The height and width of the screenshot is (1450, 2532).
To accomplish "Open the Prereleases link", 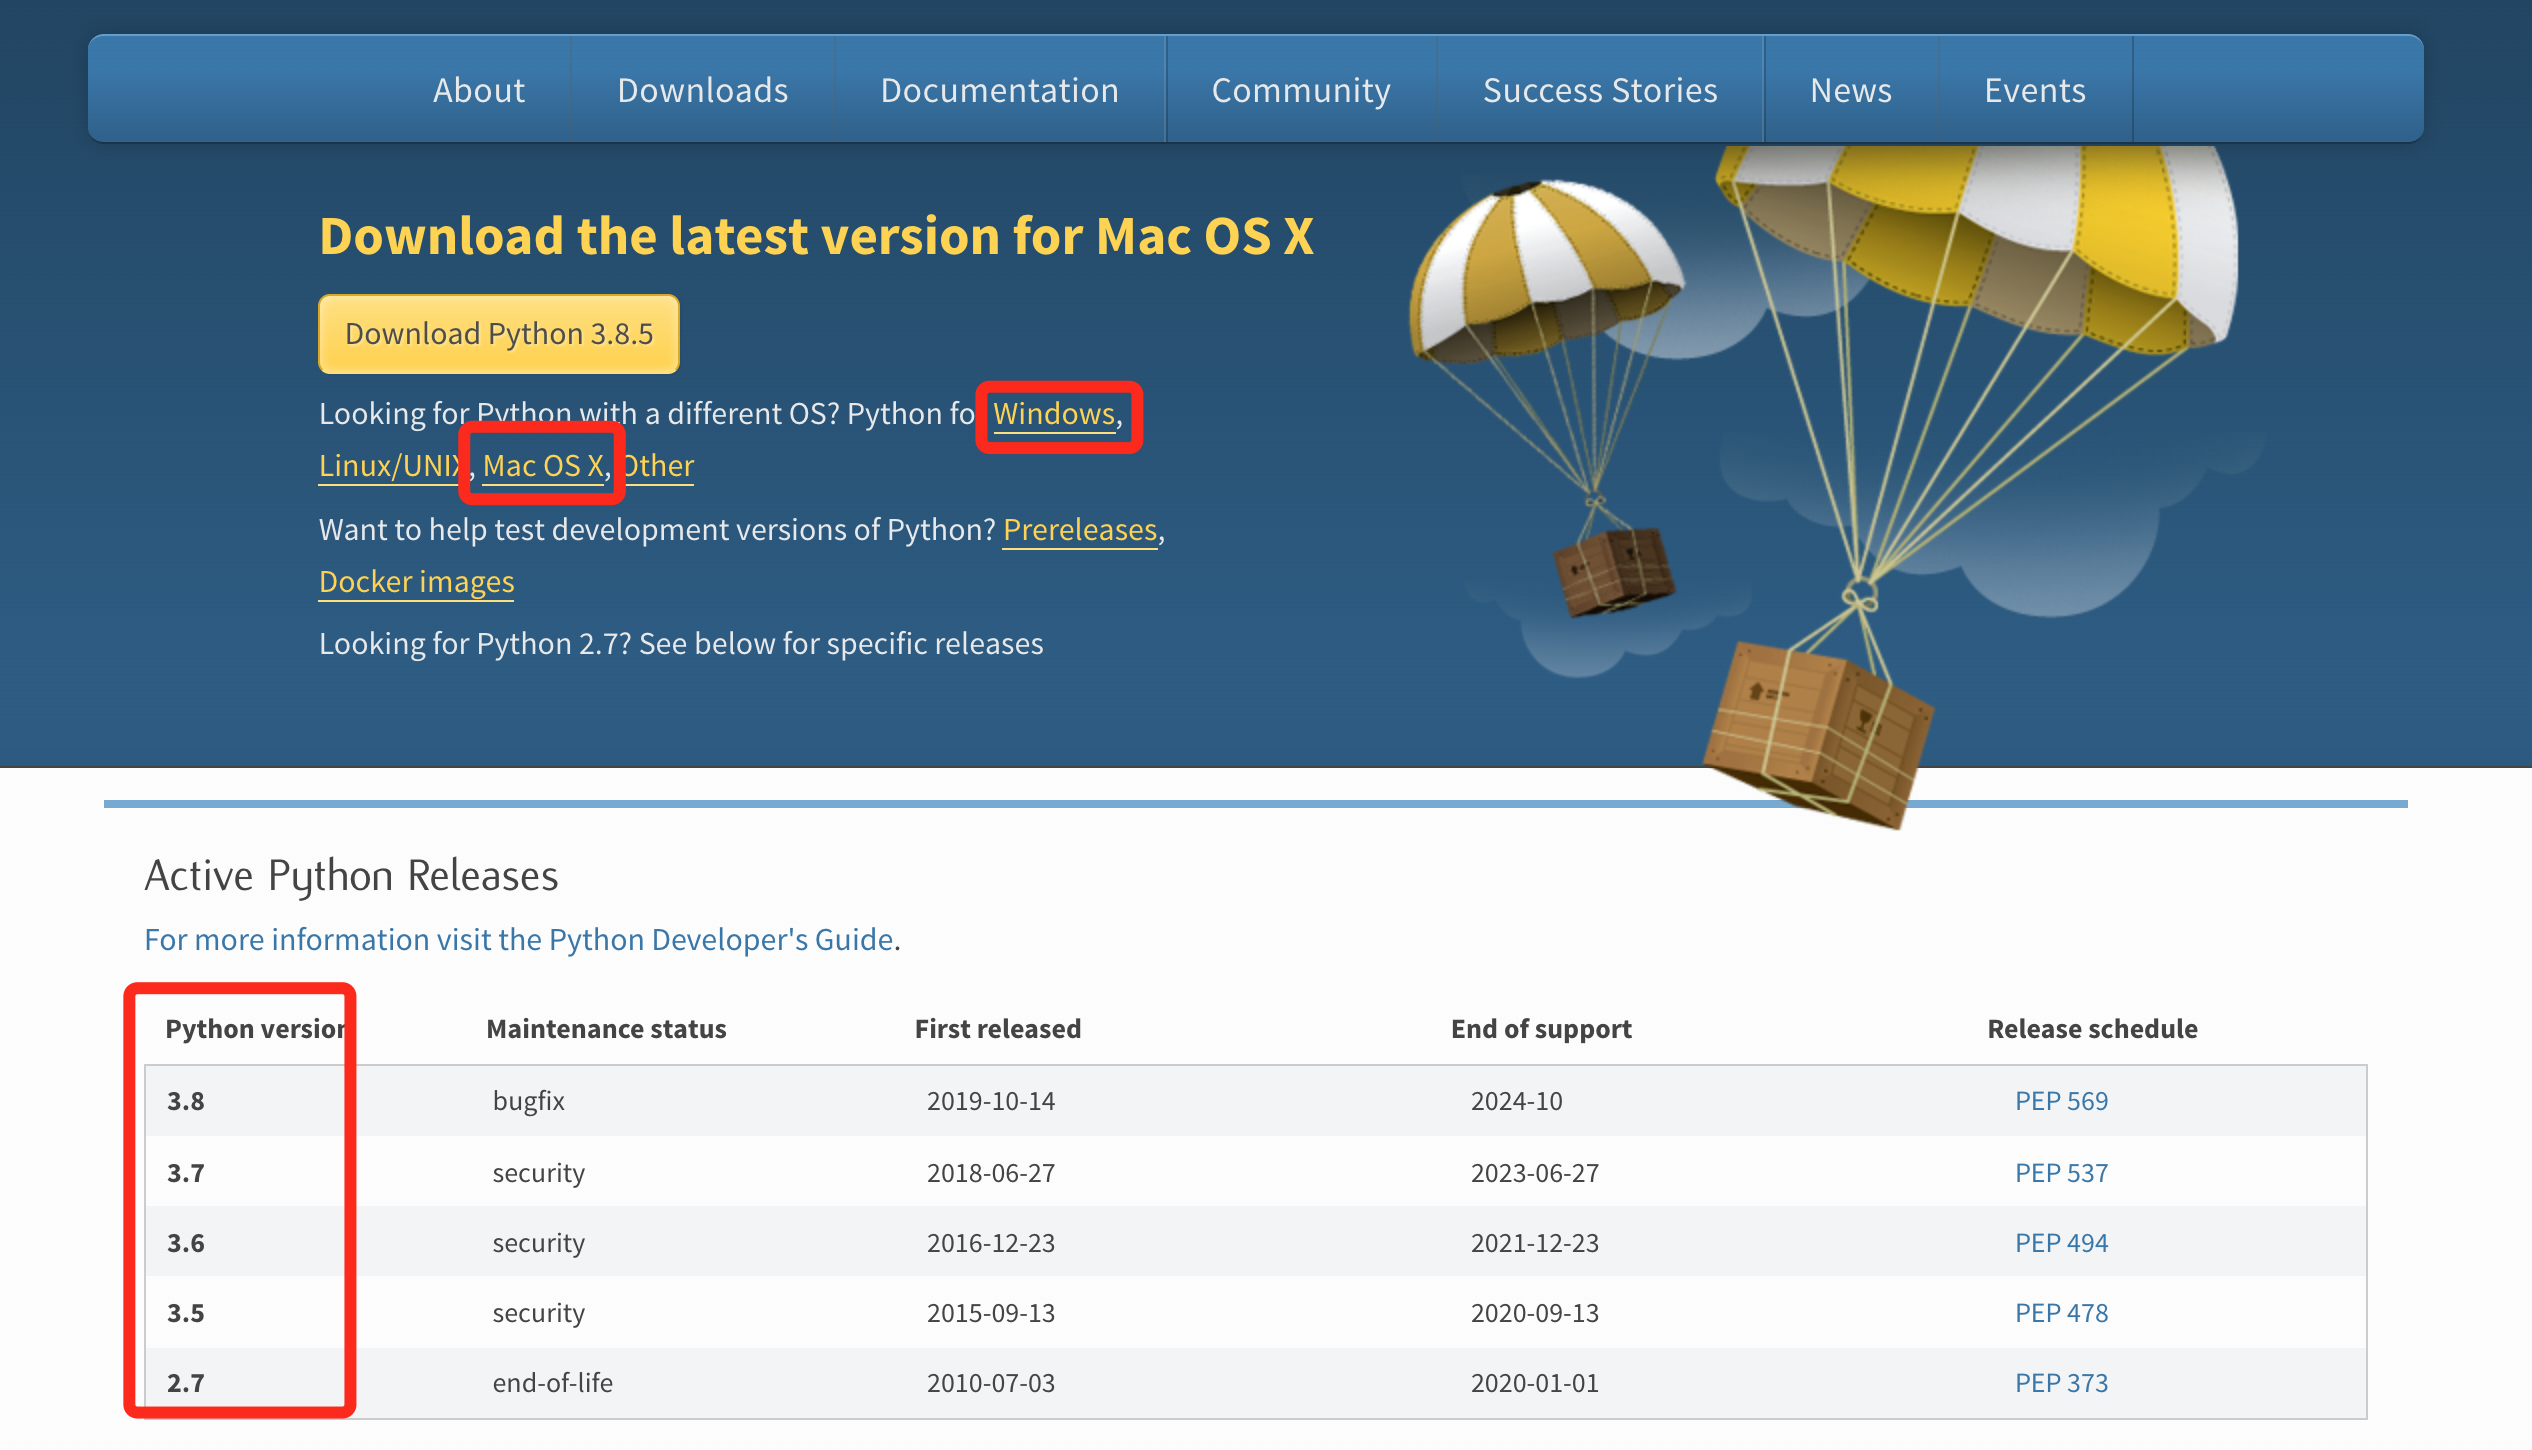I will (x=1080, y=530).
